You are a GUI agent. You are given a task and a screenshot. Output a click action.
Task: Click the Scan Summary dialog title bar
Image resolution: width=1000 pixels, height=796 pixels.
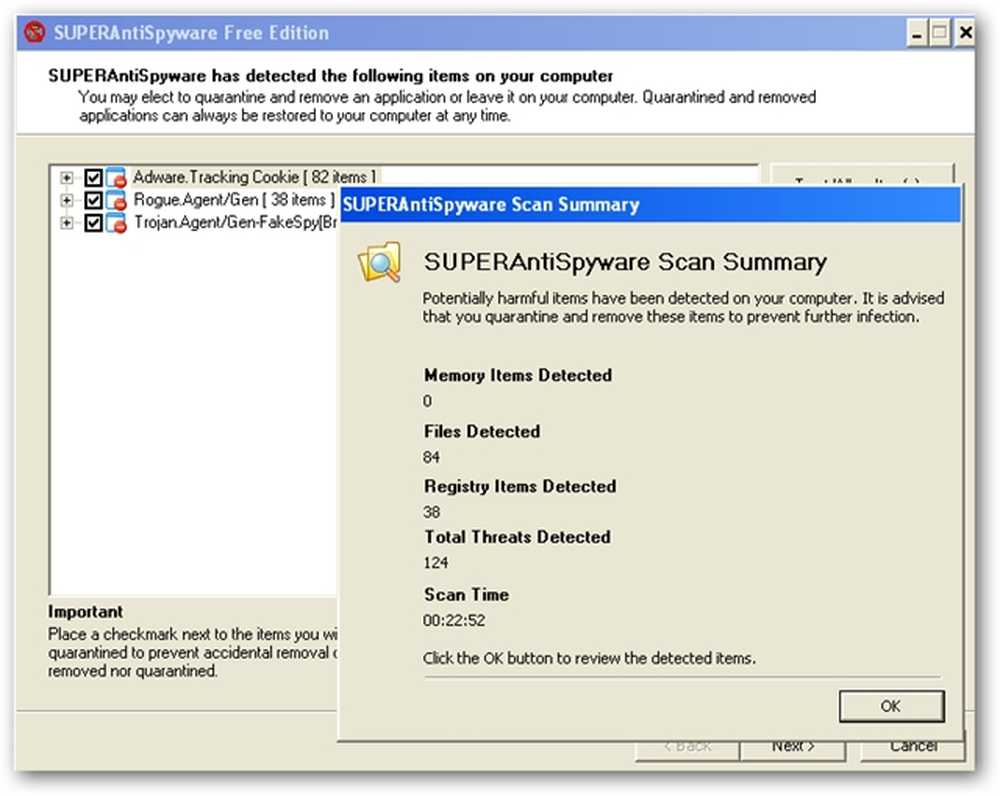(649, 205)
